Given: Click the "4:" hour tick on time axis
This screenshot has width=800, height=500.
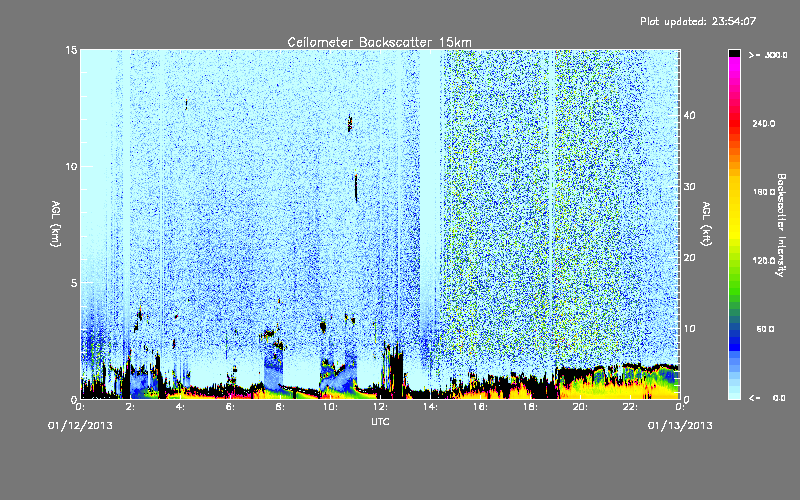Looking at the screenshot, I should pos(180,407).
